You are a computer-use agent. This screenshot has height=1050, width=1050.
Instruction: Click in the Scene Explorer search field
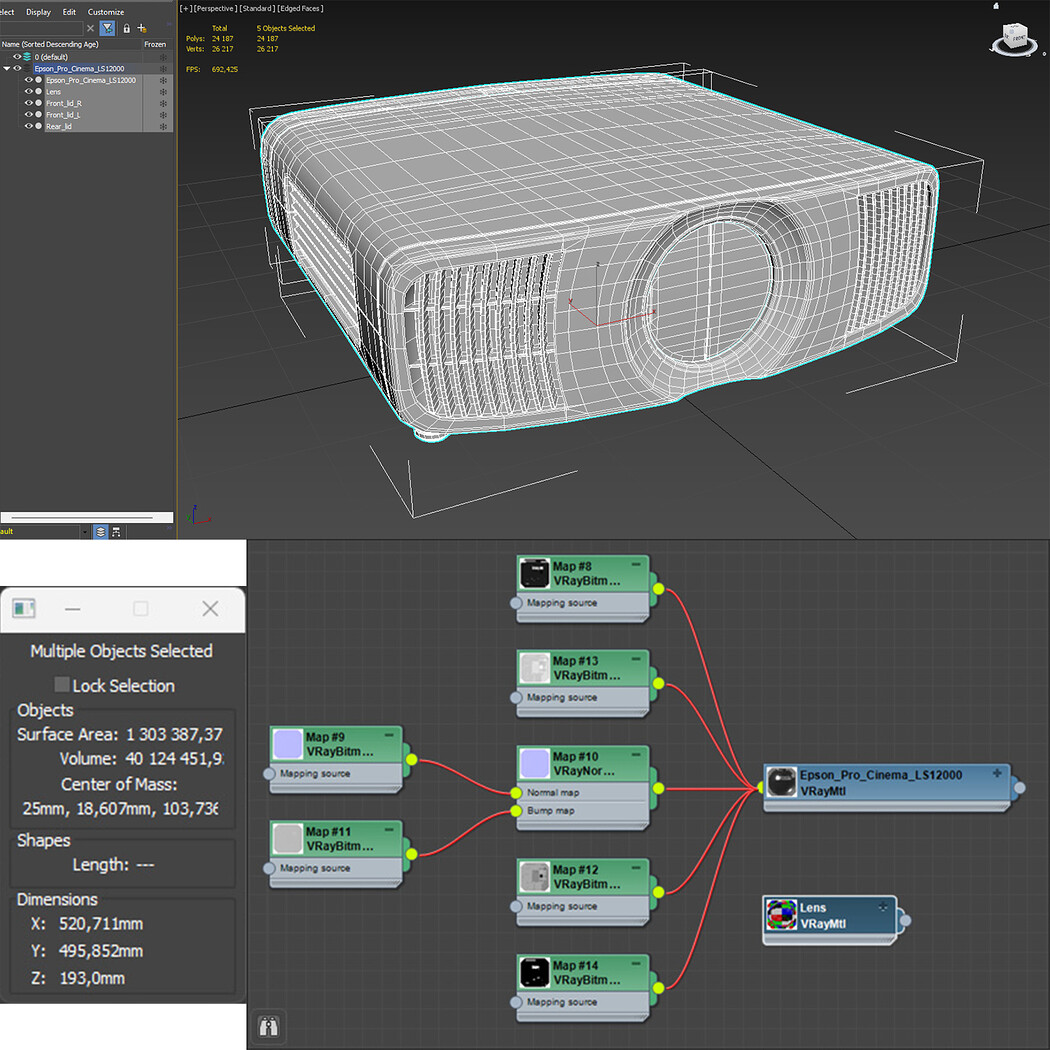pyautogui.click(x=42, y=28)
